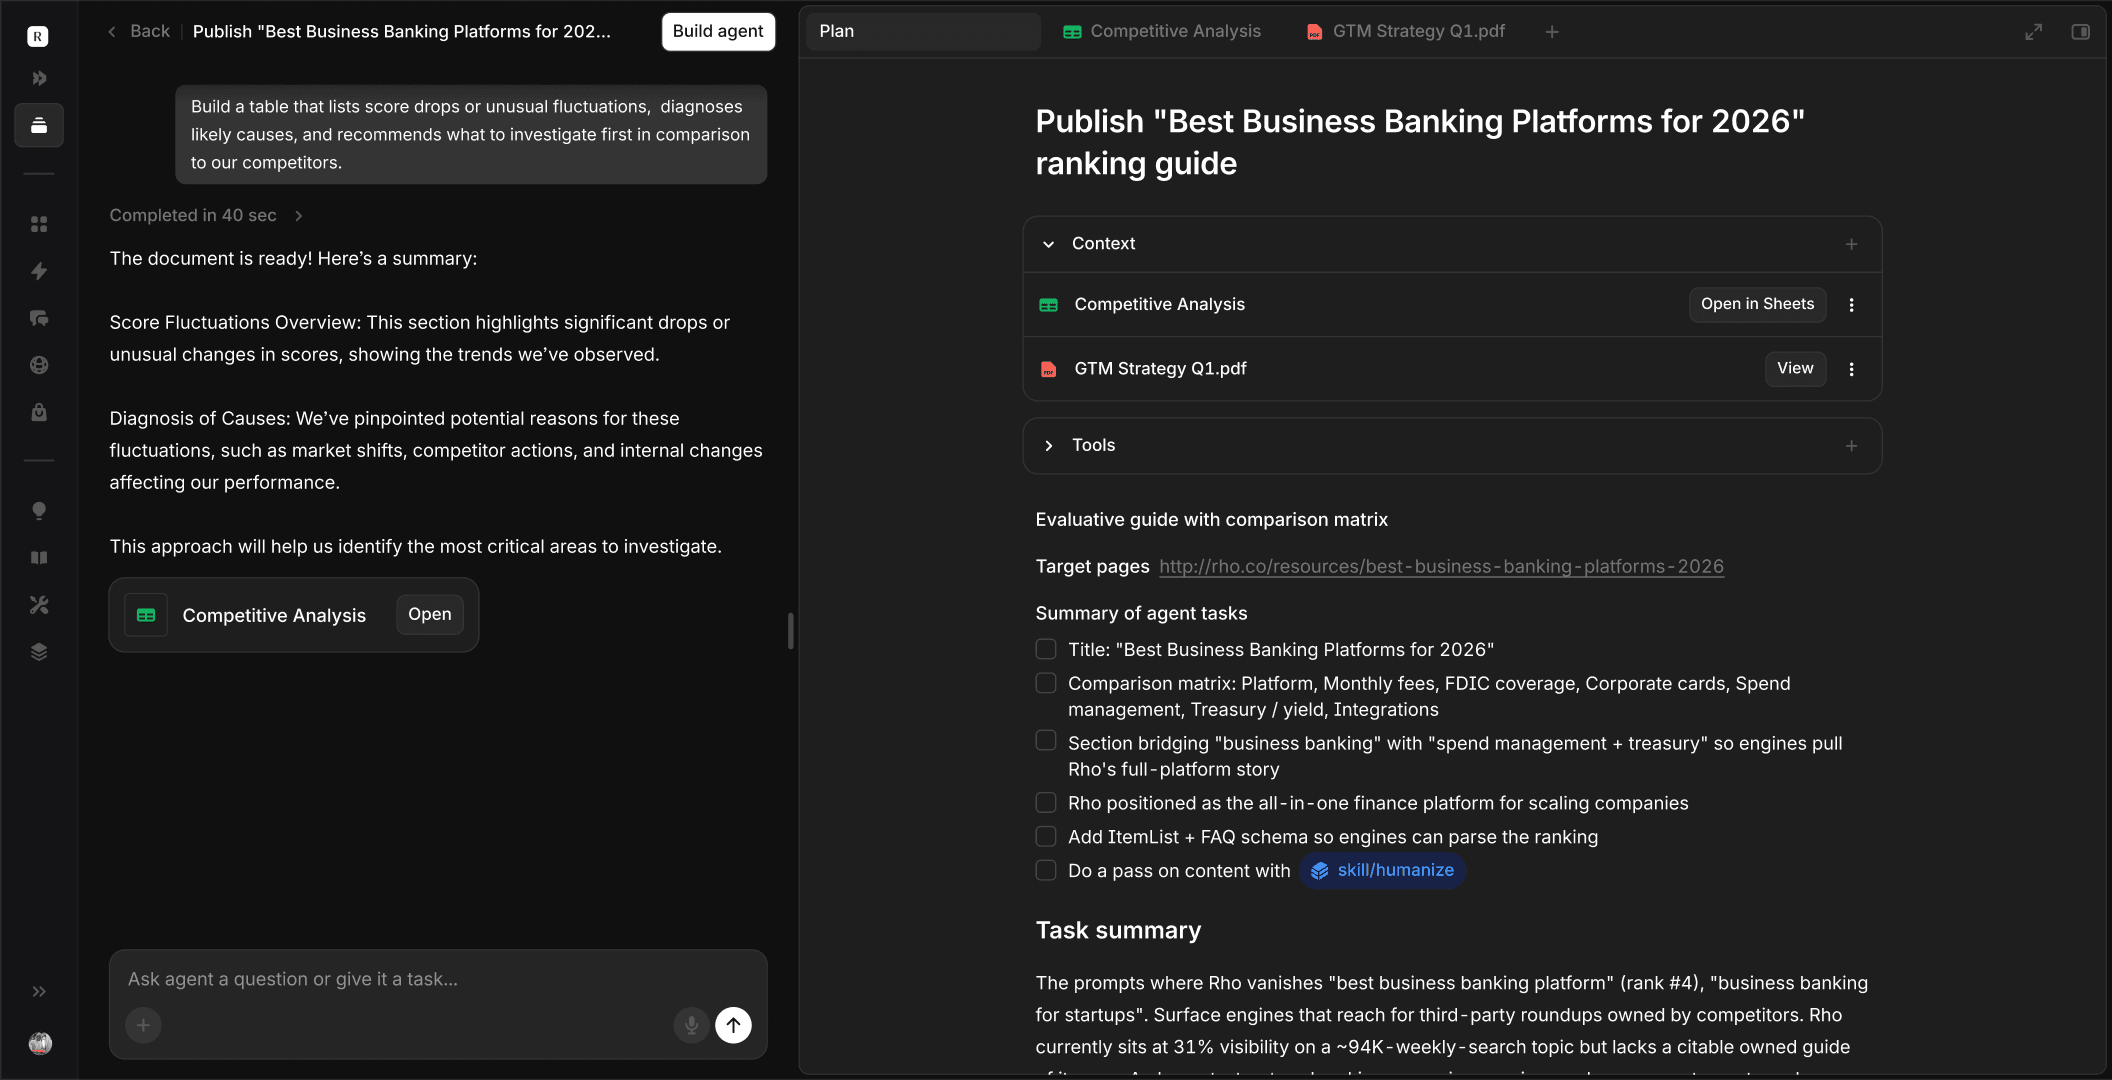Click plus icon in Context section header
2112x1080 pixels.
click(1851, 244)
